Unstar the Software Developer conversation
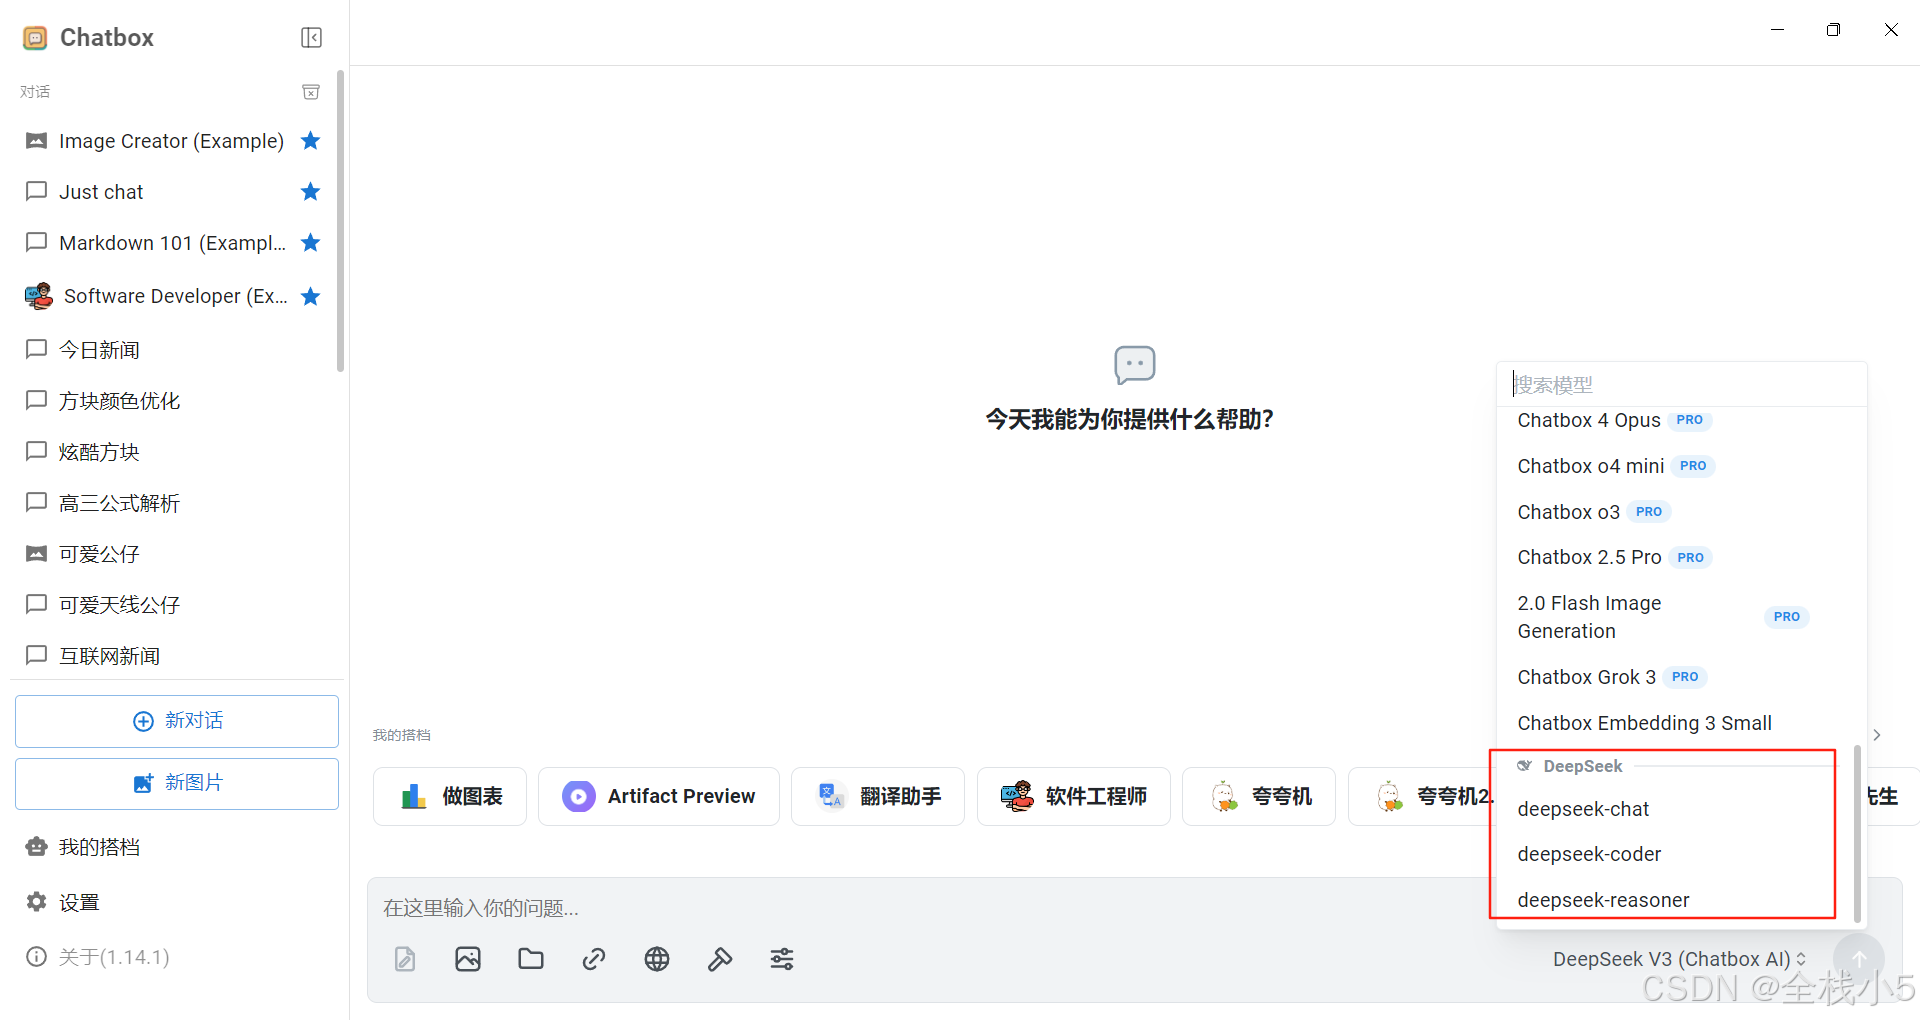The image size is (1920, 1020). 311,296
